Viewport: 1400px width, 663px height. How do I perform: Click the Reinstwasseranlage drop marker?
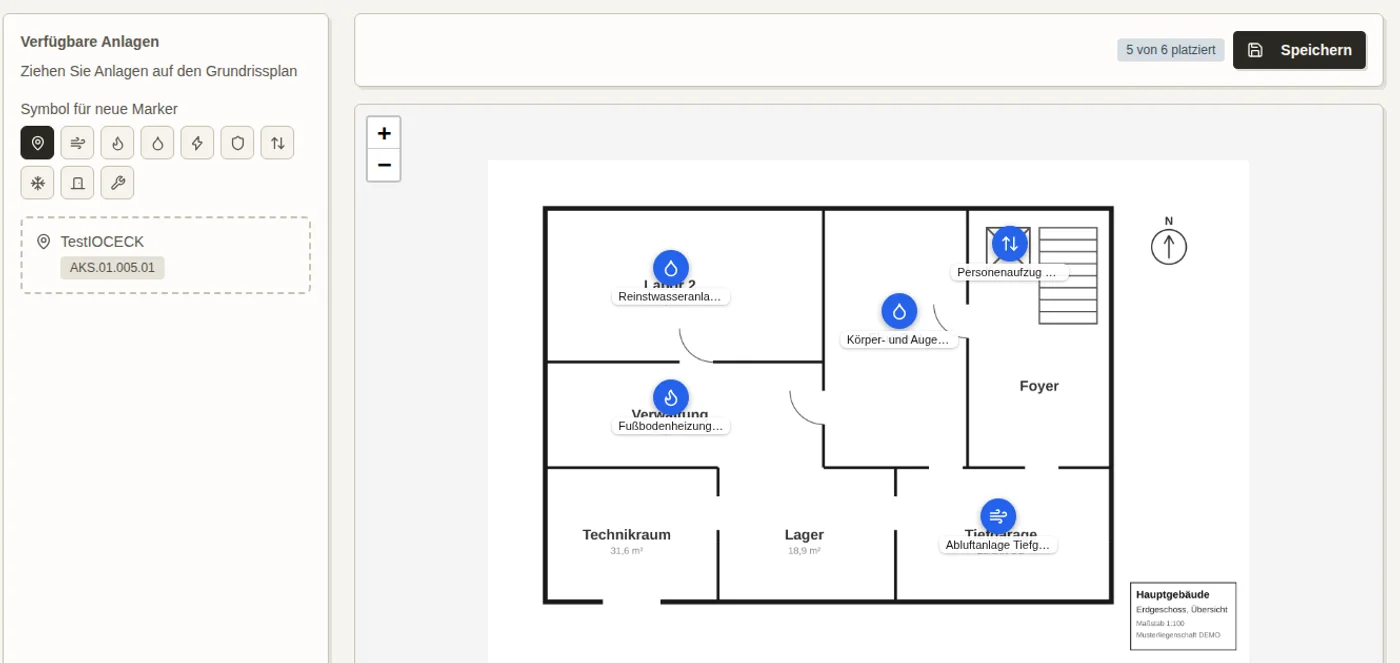[671, 268]
